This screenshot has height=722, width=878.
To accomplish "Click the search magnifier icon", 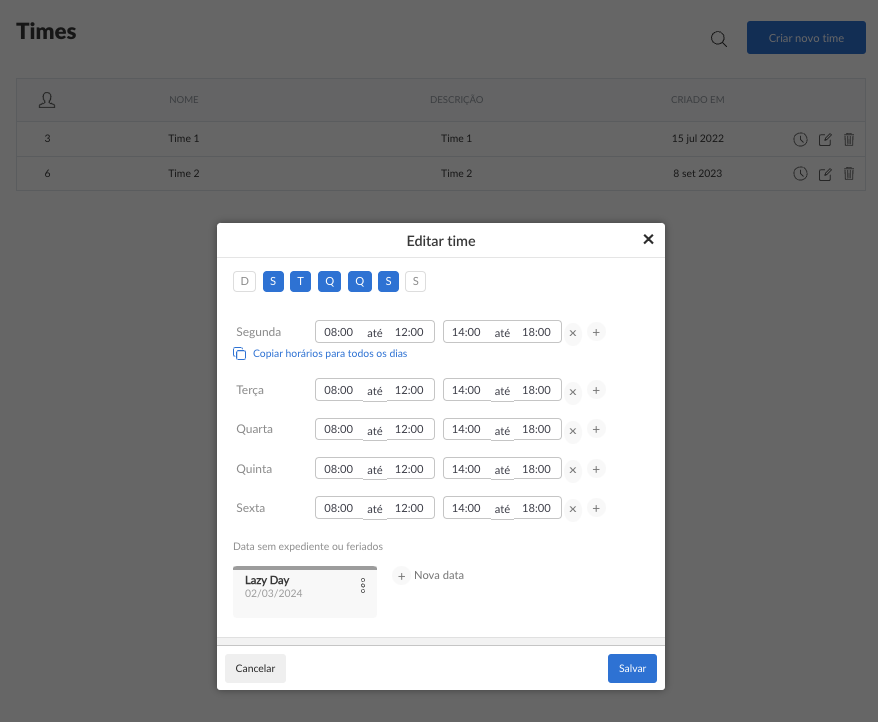I will point(718,39).
